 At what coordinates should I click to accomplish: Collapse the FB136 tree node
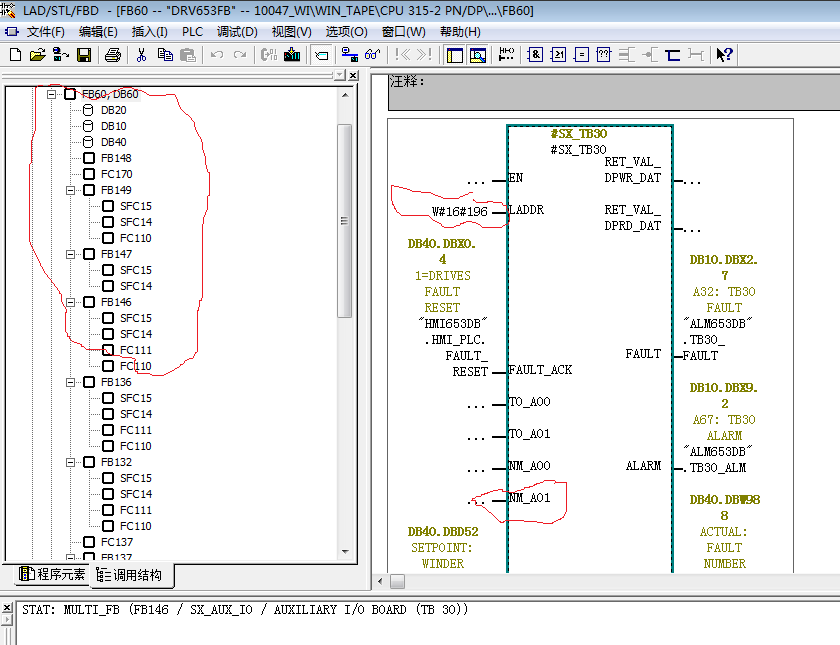coord(71,382)
